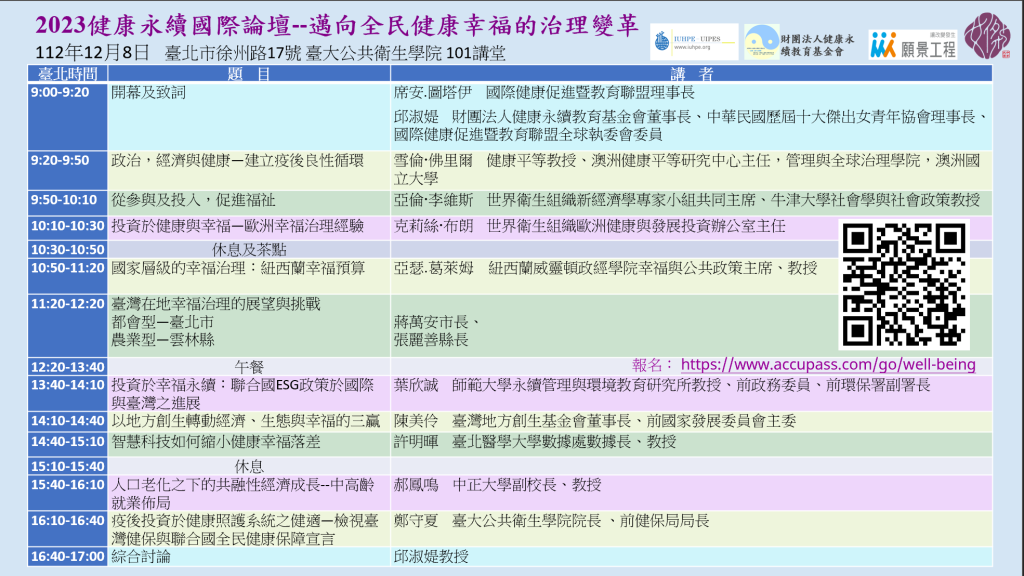Select the 16:10-16:40 time cell
Viewport: 1024px width, 576px height.
[67, 529]
